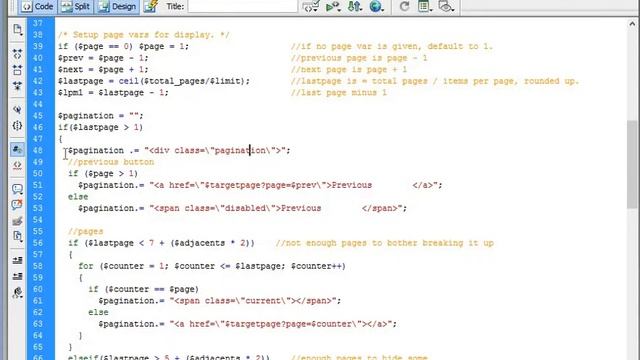
Task: Click the '/* Setup page vars for display. */' comment
Action: [x=144, y=35]
